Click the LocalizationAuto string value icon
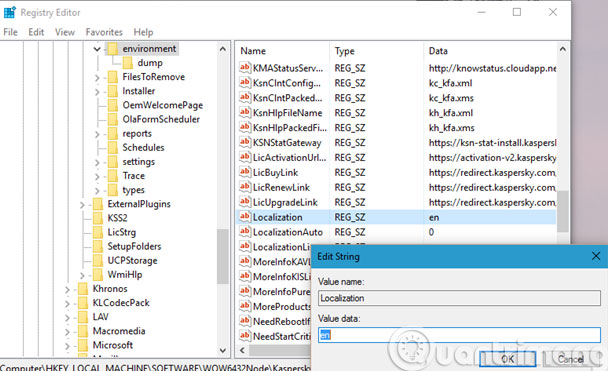Image resolution: width=608 pixels, height=371 pixels. pos(245,232)
